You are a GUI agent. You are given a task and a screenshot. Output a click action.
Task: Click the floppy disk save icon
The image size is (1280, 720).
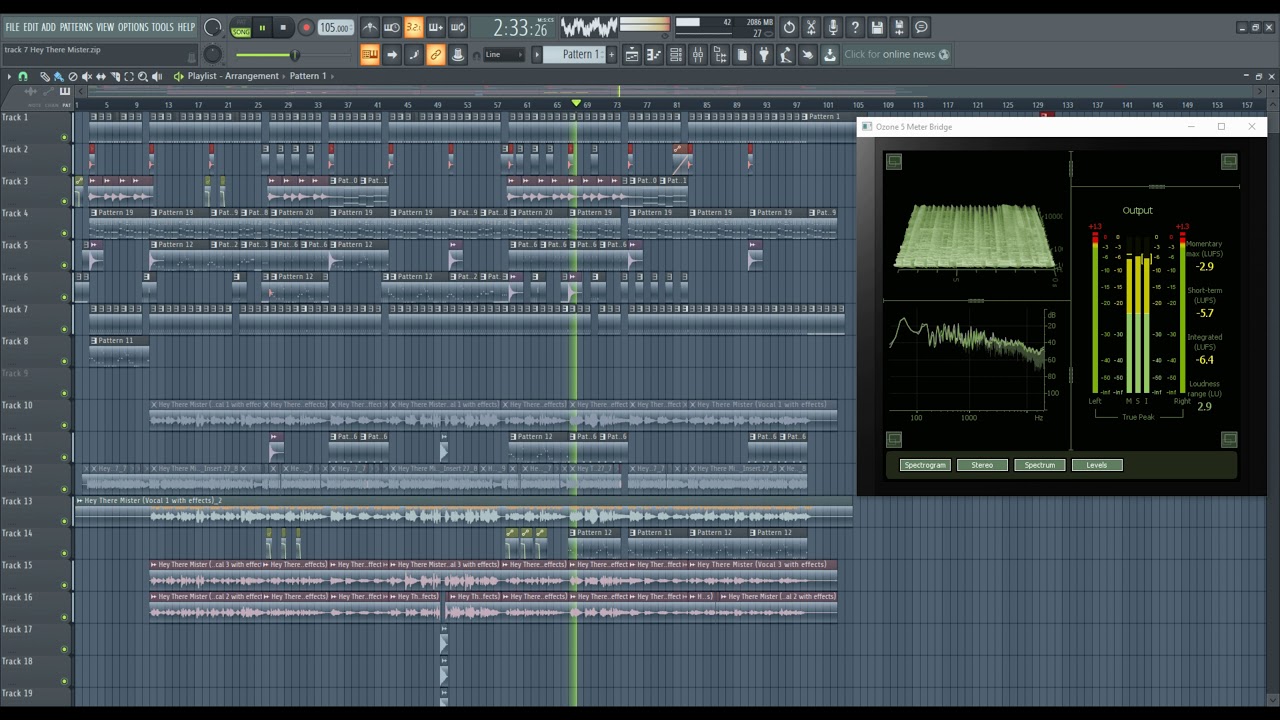[877, 27]
